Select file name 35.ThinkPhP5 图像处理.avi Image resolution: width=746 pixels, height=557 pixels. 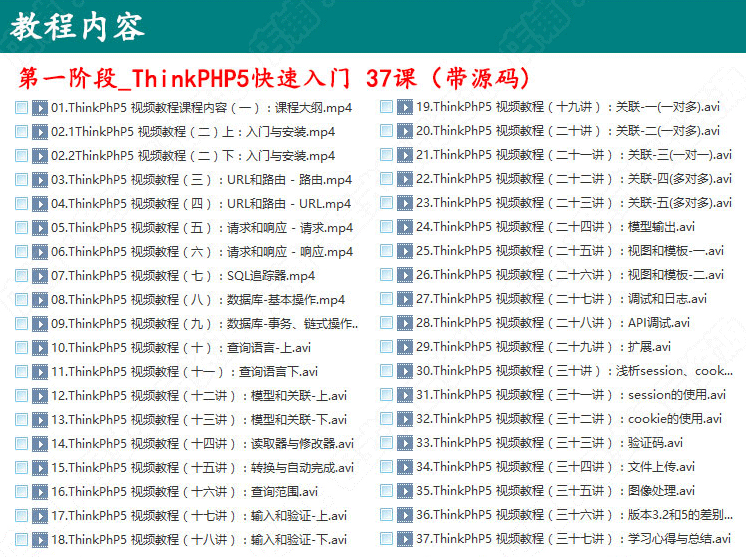[x=555, y=491]
